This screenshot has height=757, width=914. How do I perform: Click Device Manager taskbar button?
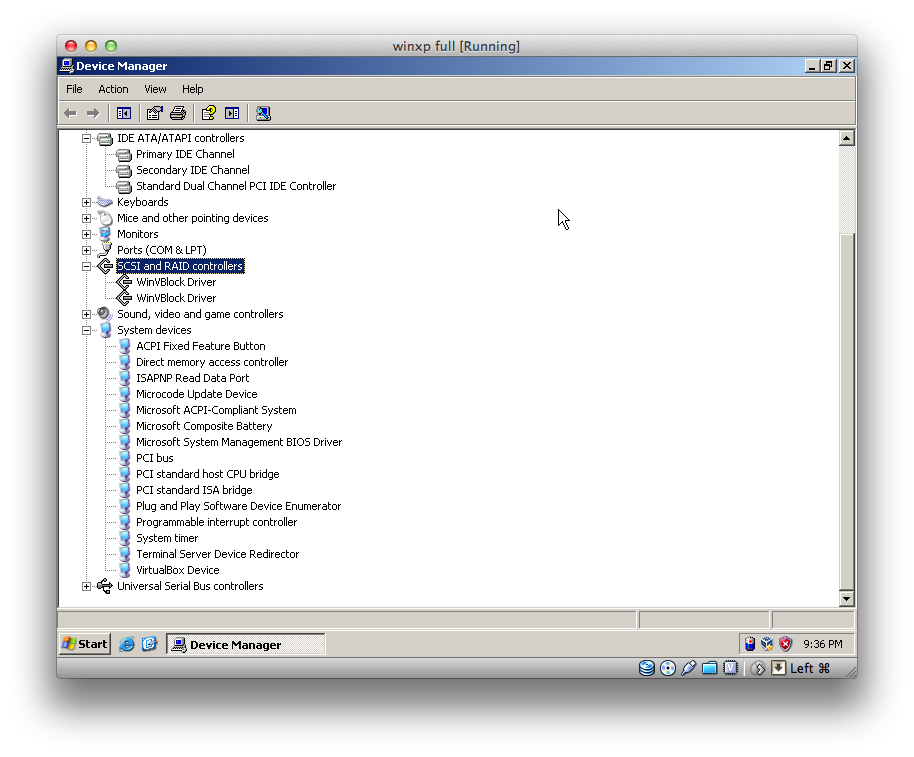coord(245,645)
